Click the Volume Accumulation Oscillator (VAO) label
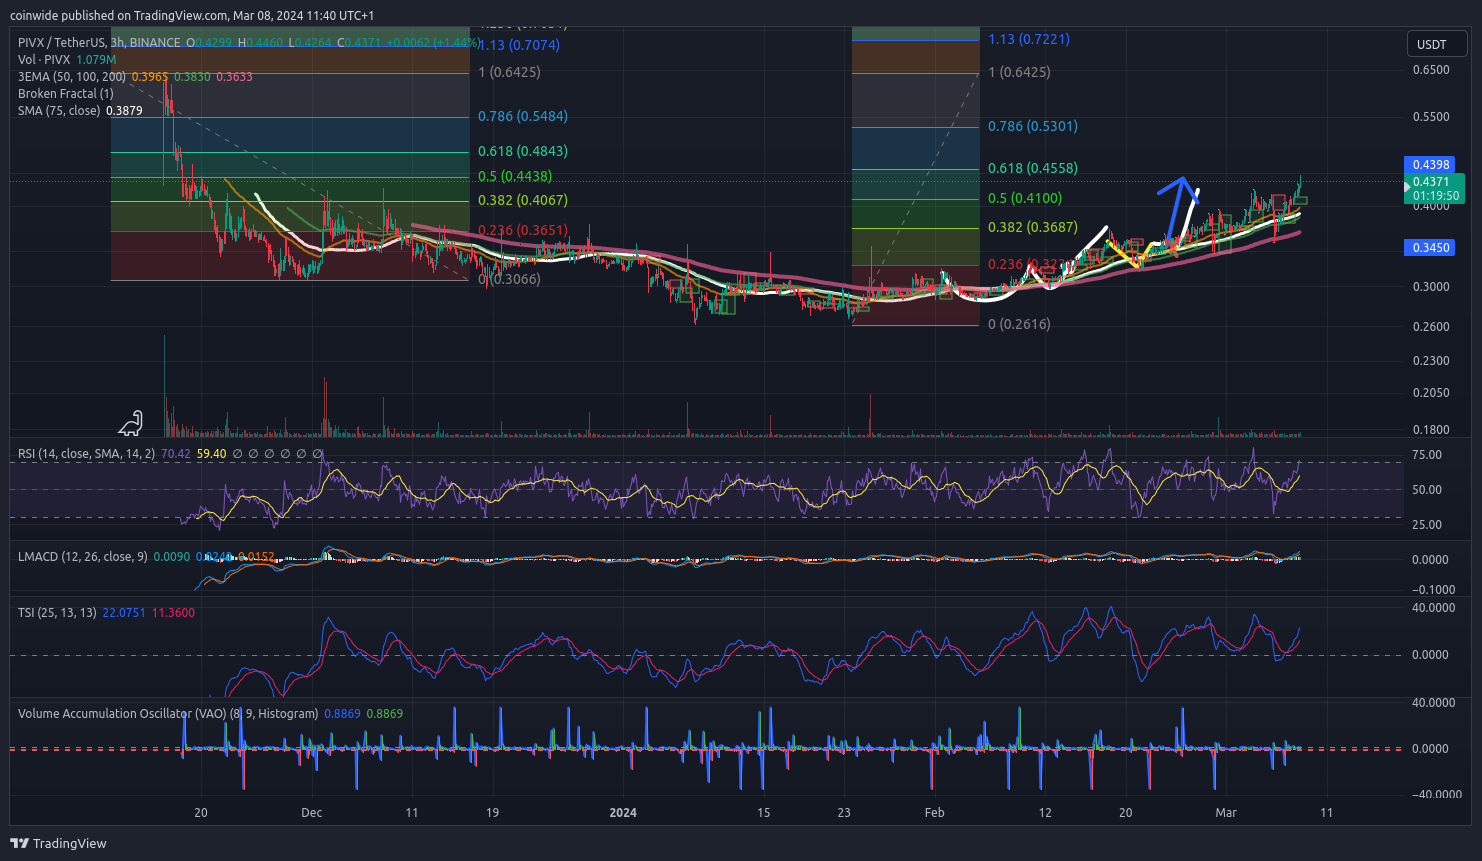This screenshot has width=1482, height=861. (x=168, y=714)
